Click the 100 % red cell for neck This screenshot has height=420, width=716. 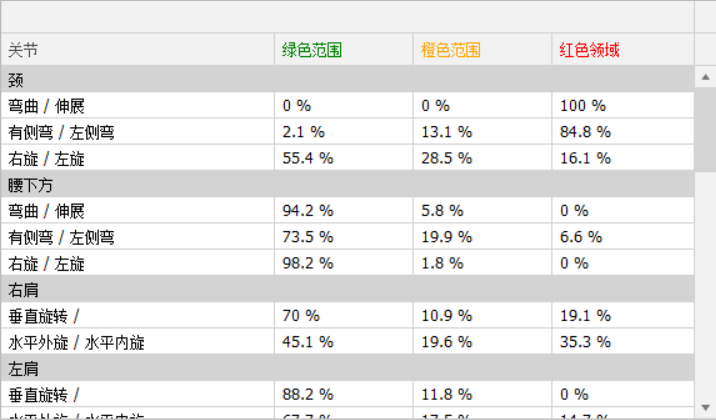pos(583,105)
